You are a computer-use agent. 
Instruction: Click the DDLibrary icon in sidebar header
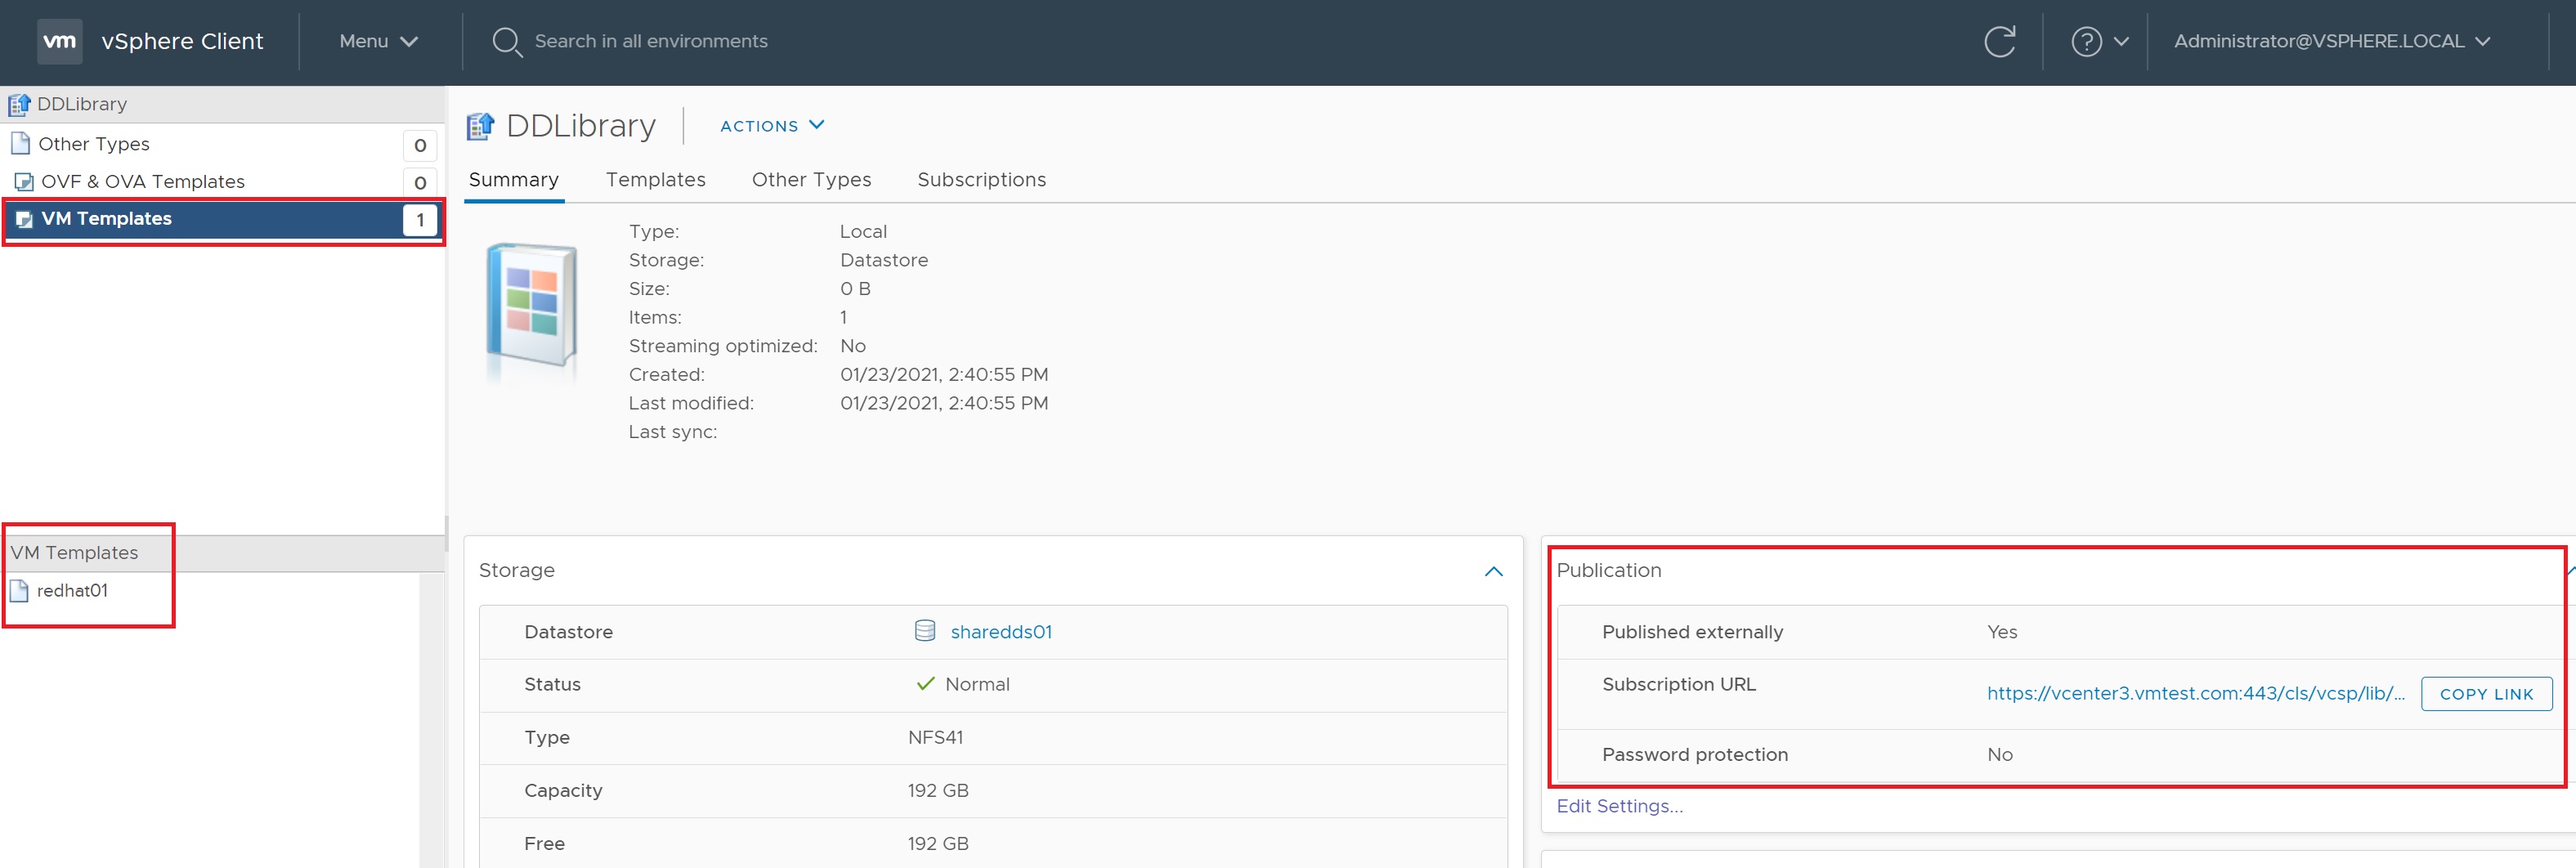(19, 104)
